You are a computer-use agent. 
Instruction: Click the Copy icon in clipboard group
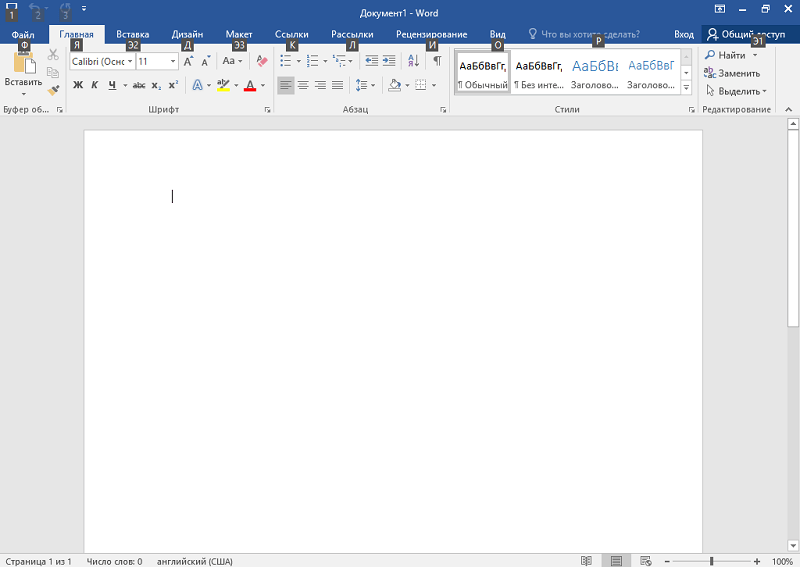[x=53, y=72]
